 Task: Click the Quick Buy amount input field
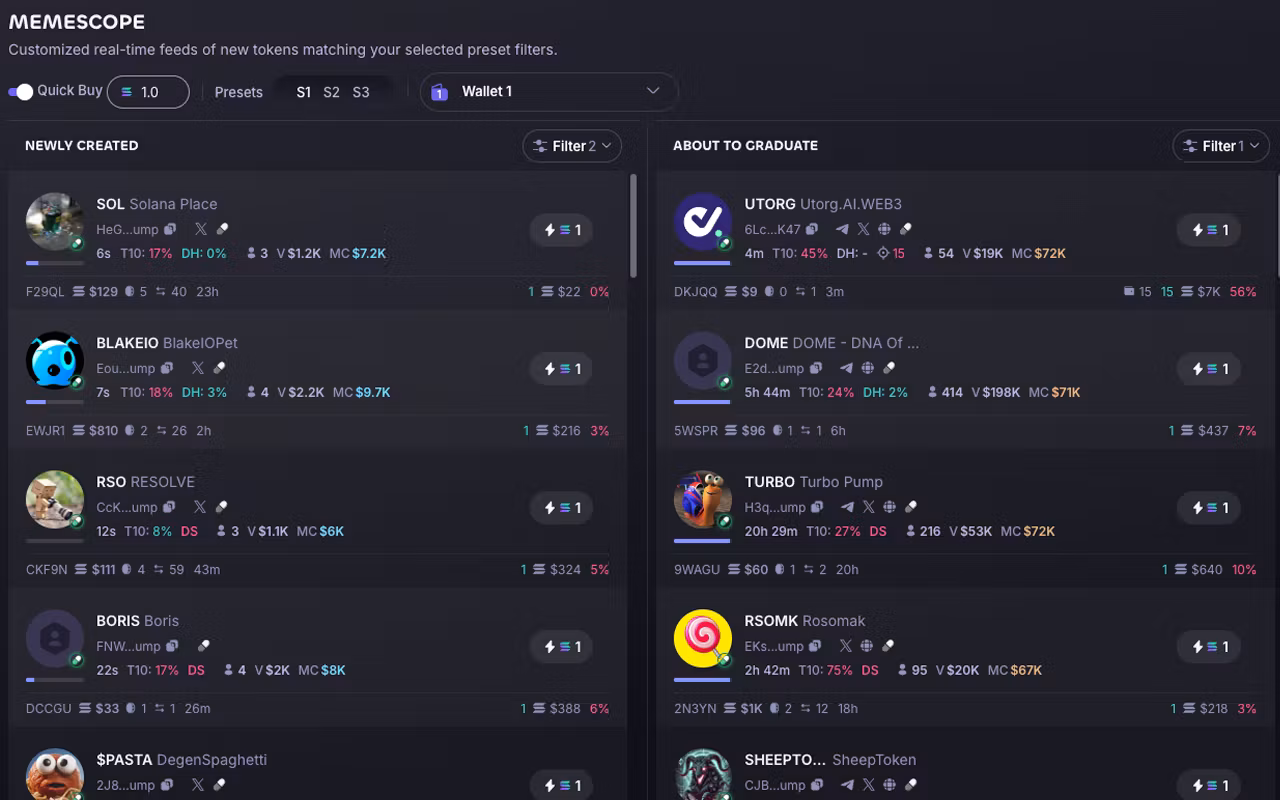point(148,92)
